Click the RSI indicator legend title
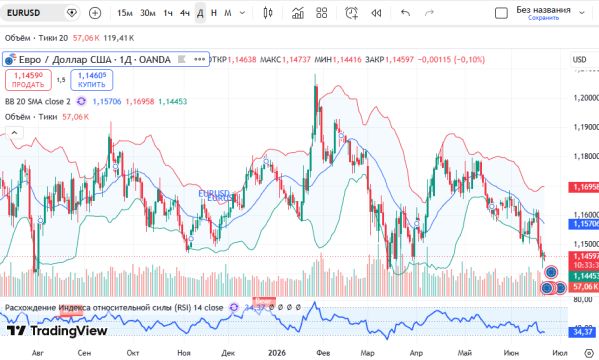The width and height of the screenshot is (599, 360). [x=114, y=308]
